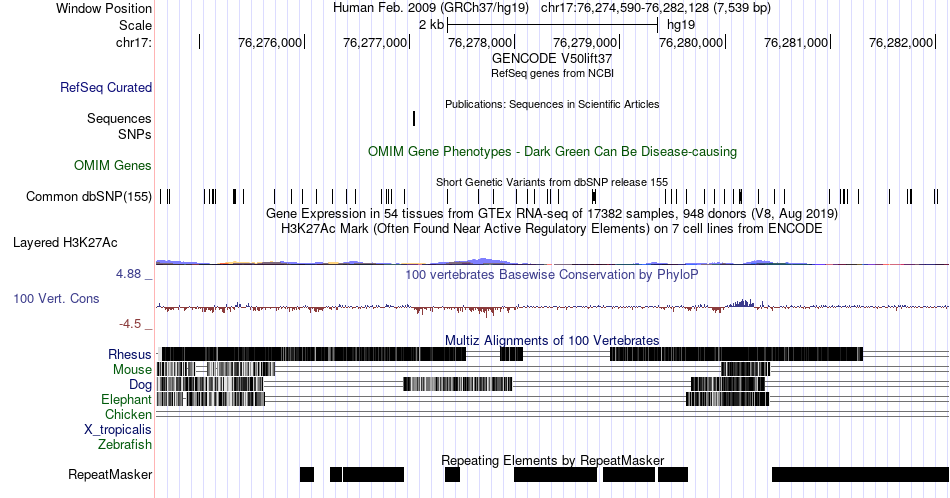Select the Elephant alignment row label
This screenshot has width=950, height=498.
[126, 399]
